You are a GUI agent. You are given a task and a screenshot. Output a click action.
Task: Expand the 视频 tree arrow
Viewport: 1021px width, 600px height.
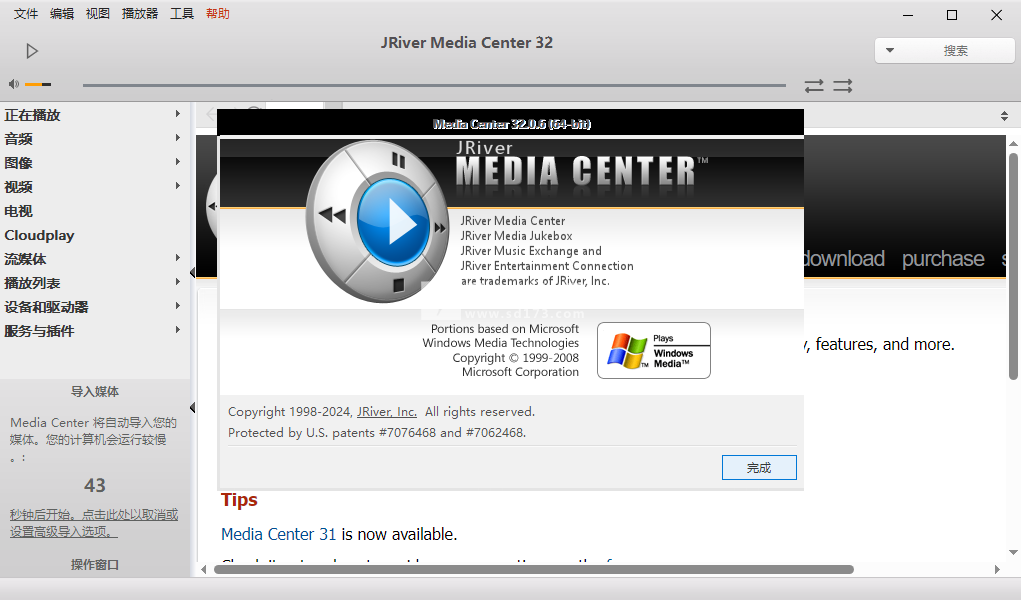tap(178, 186)
